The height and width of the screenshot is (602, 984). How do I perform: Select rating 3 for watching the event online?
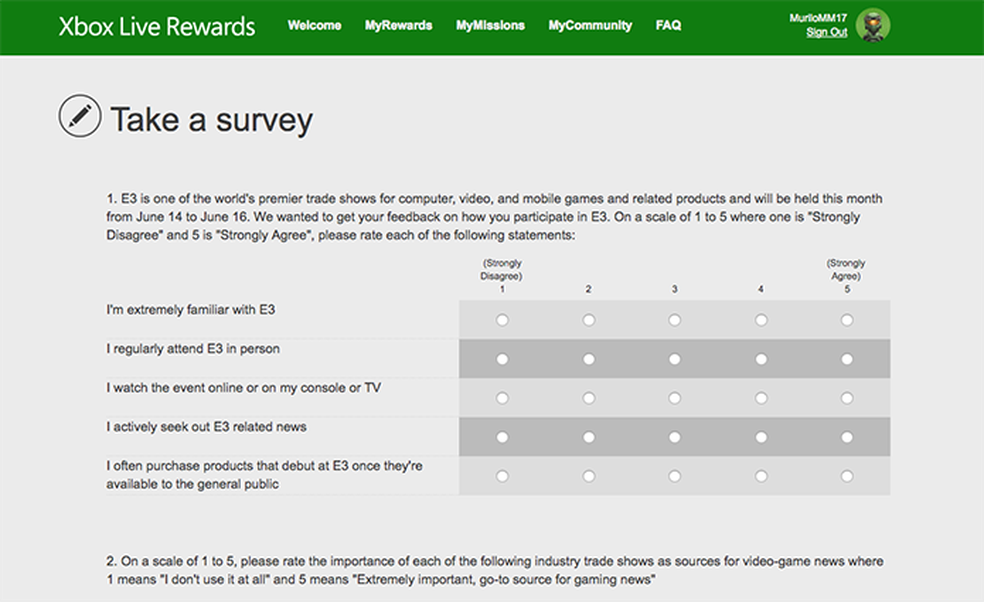[675, 396]
